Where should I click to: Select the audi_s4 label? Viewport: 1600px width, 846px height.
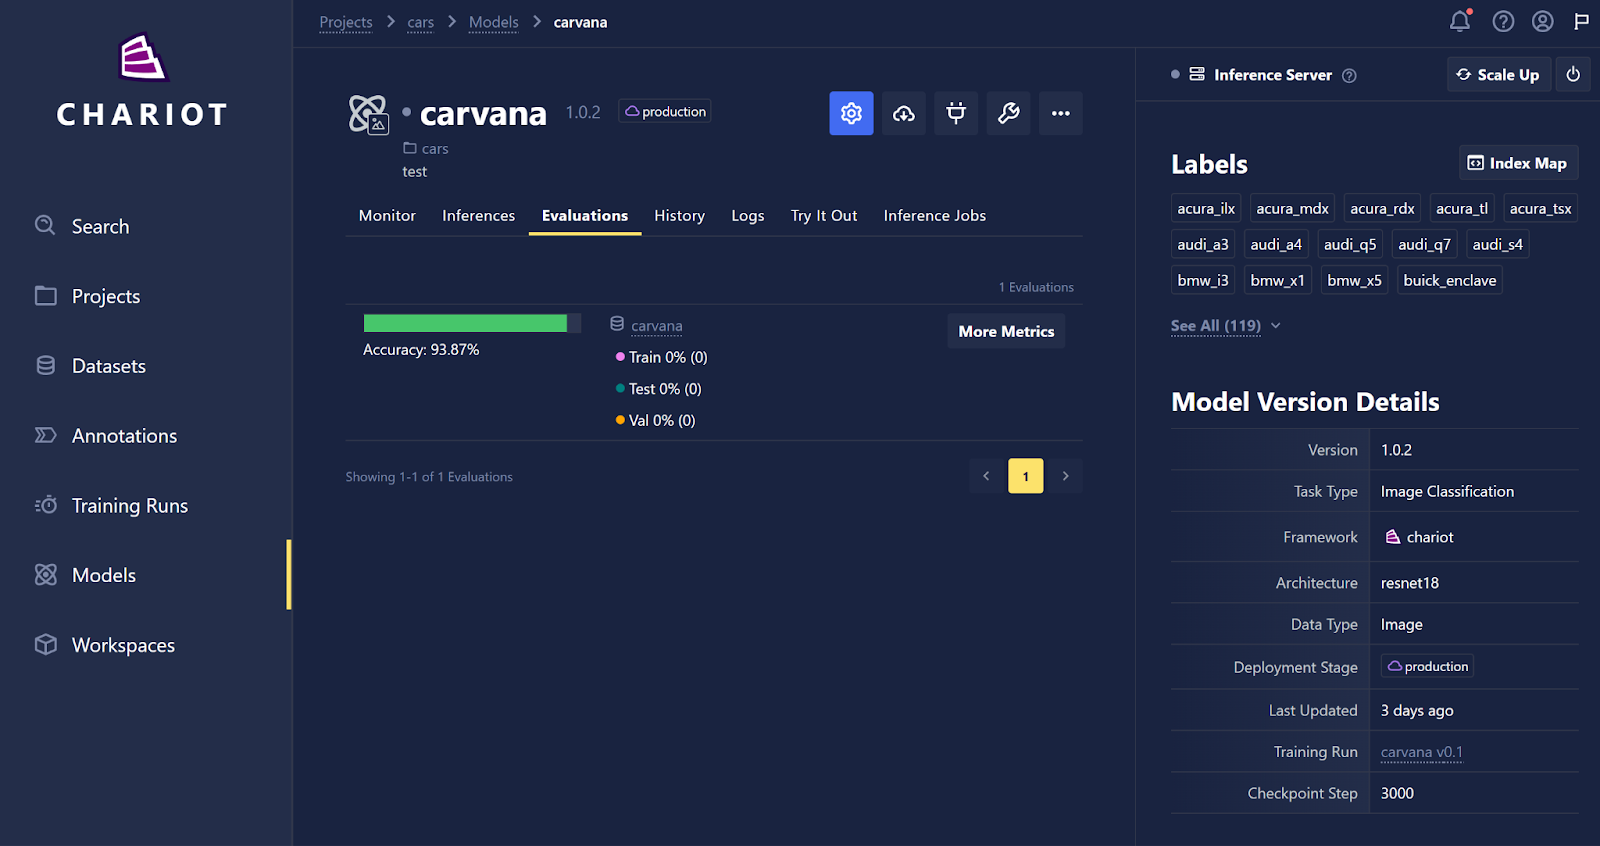coord(1497,244)
